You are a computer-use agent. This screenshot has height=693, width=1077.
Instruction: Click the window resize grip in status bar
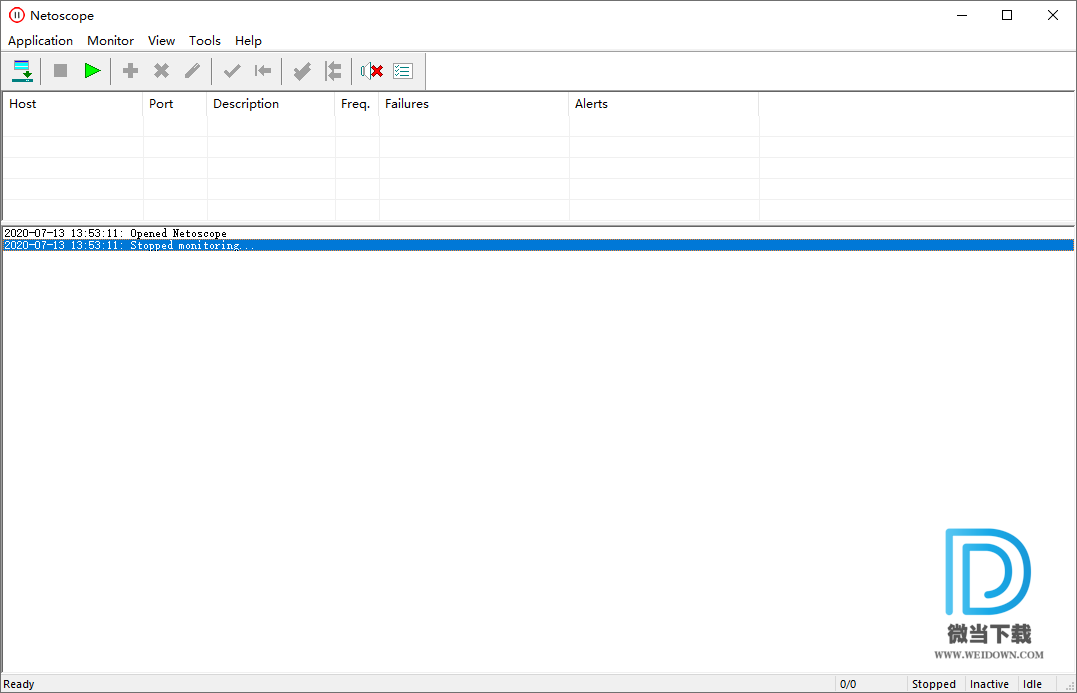1069,685
